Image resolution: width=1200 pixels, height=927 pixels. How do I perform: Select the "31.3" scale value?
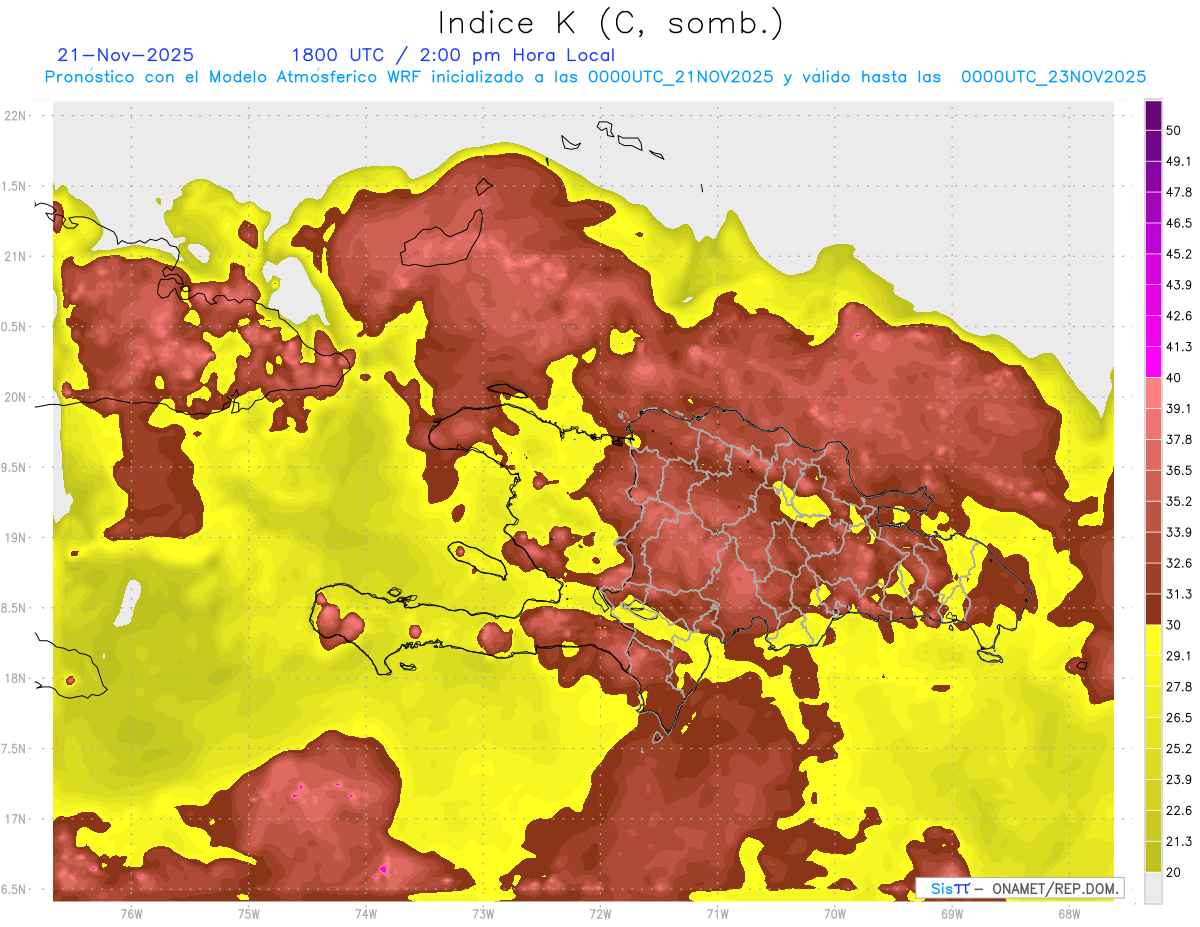(x=1179, y=594)
